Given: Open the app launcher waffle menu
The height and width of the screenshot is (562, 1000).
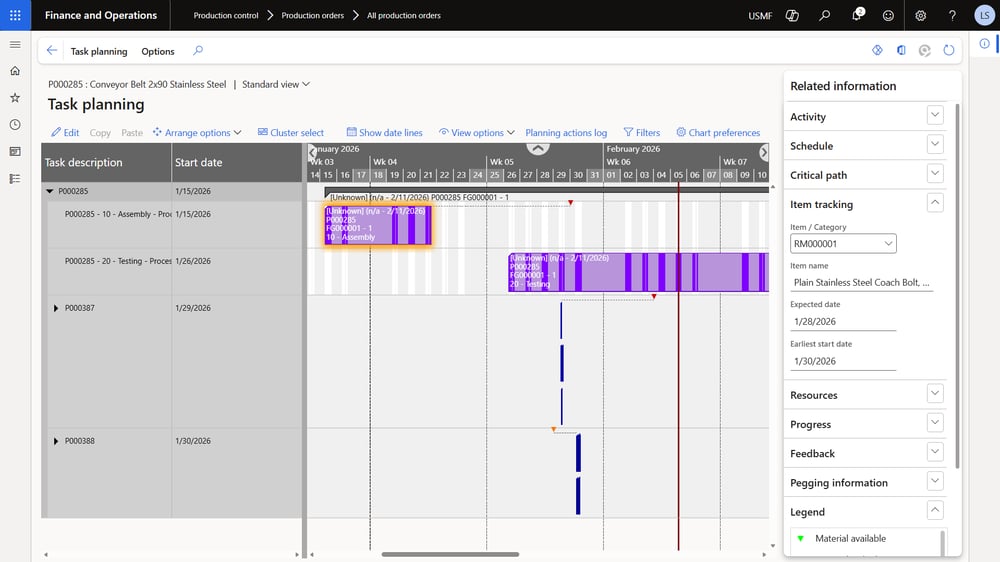Looking at the screenshot, I should 15,15.
